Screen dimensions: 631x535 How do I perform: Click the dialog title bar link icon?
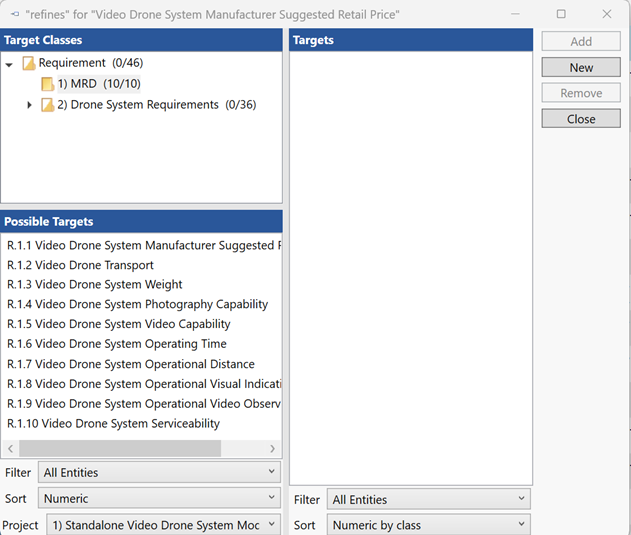[14, 14]
